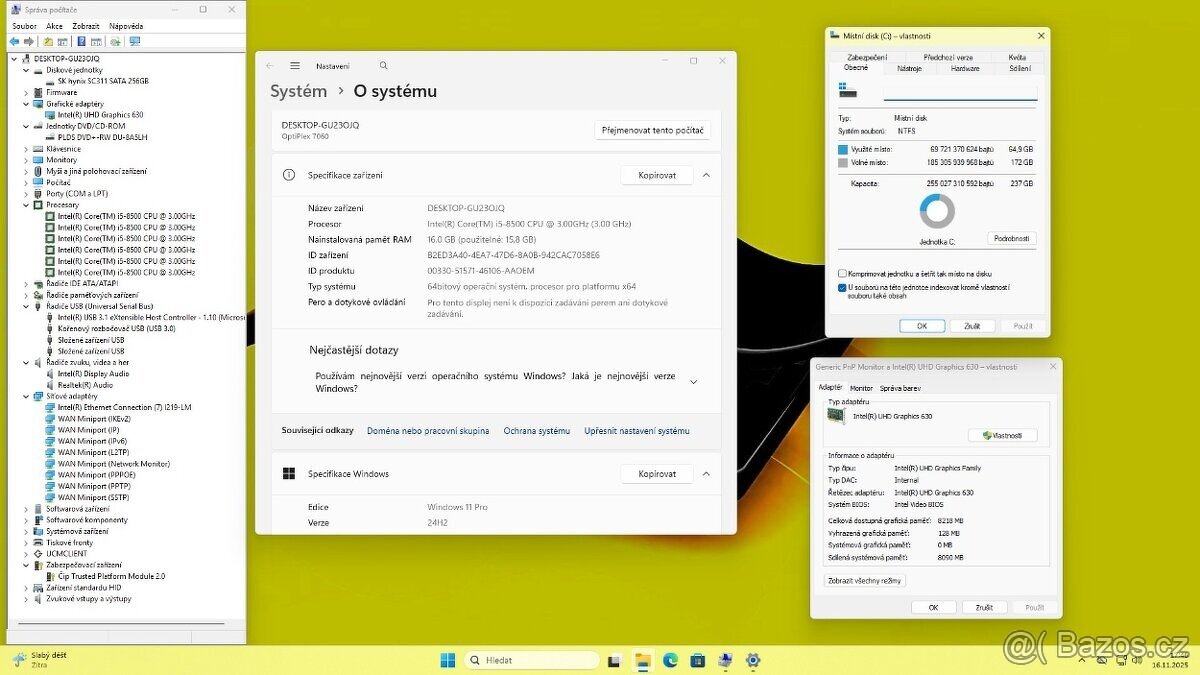
Task: Open the Device Manager back navigation arrow
Action: pos(14,41)
